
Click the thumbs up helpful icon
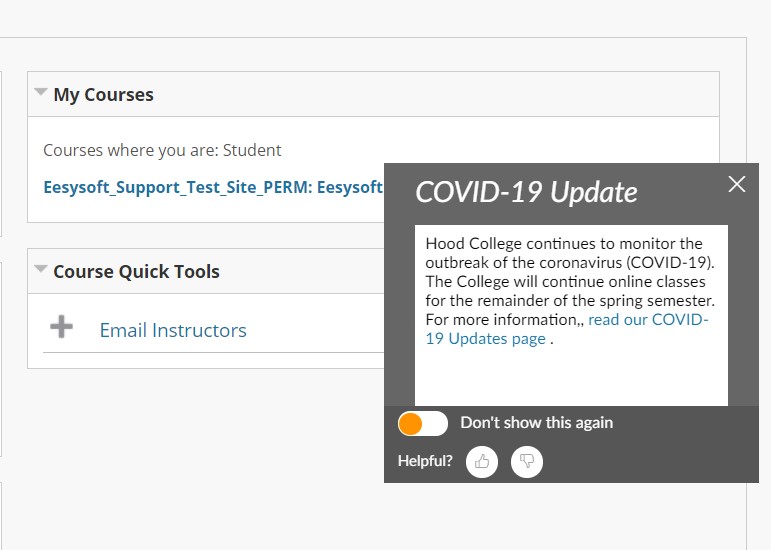pyautogui.click(x=482, y=461)
